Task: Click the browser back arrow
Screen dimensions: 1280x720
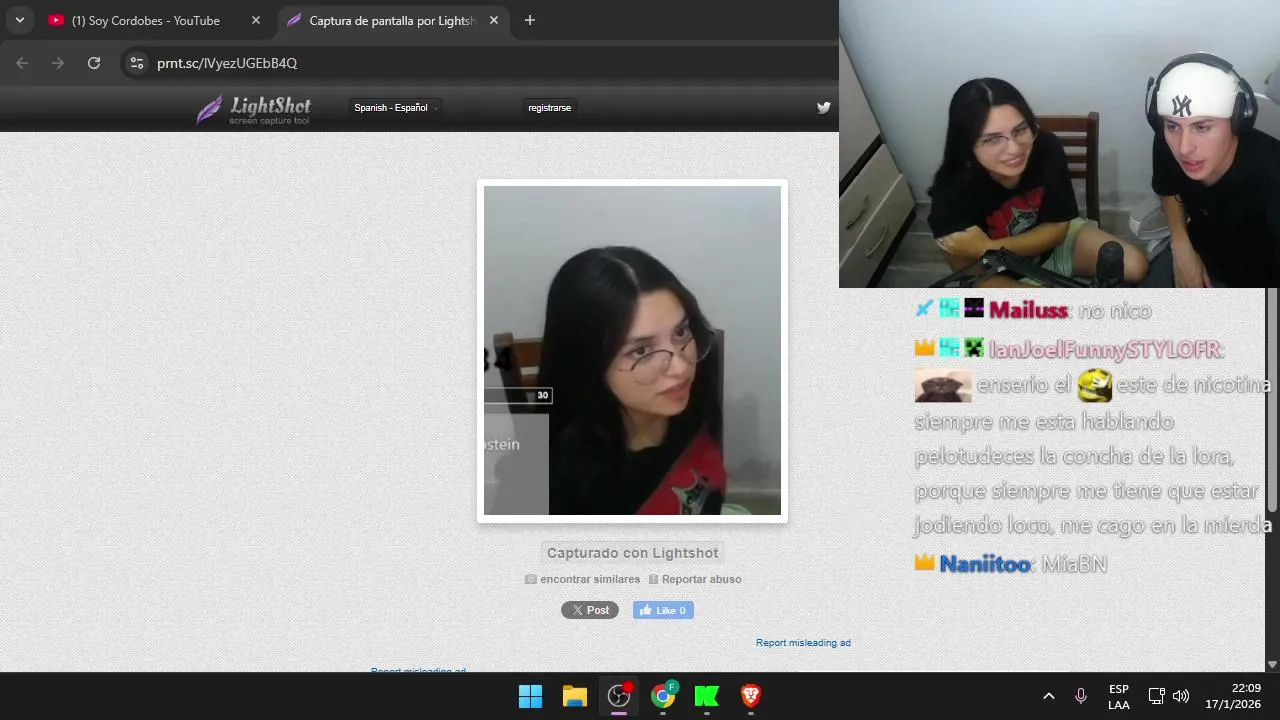Action: tap(22, 63)
